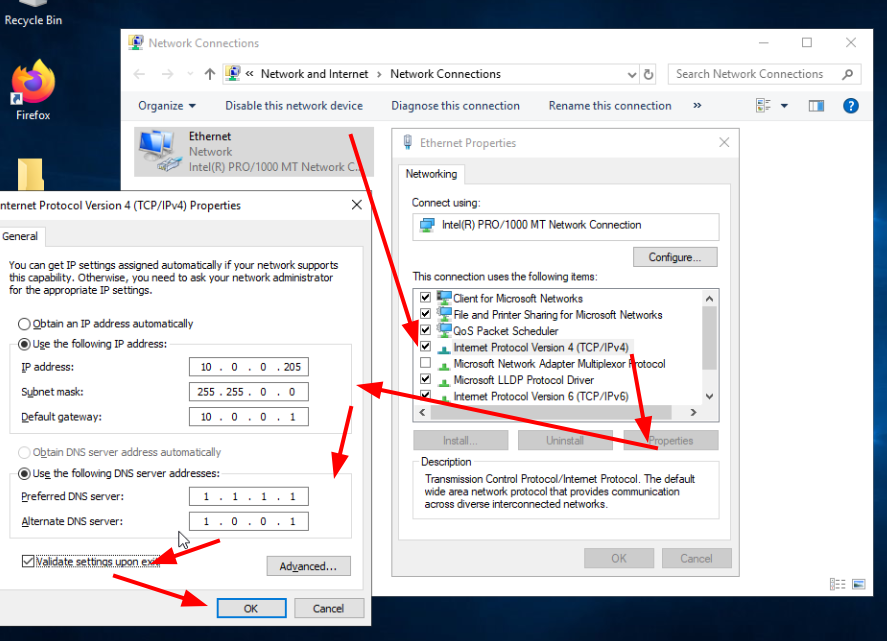Toggle Internet Protocol Version 4 checkbox
The height and width of the screenshot is (641, 887).
click(425, 346)
